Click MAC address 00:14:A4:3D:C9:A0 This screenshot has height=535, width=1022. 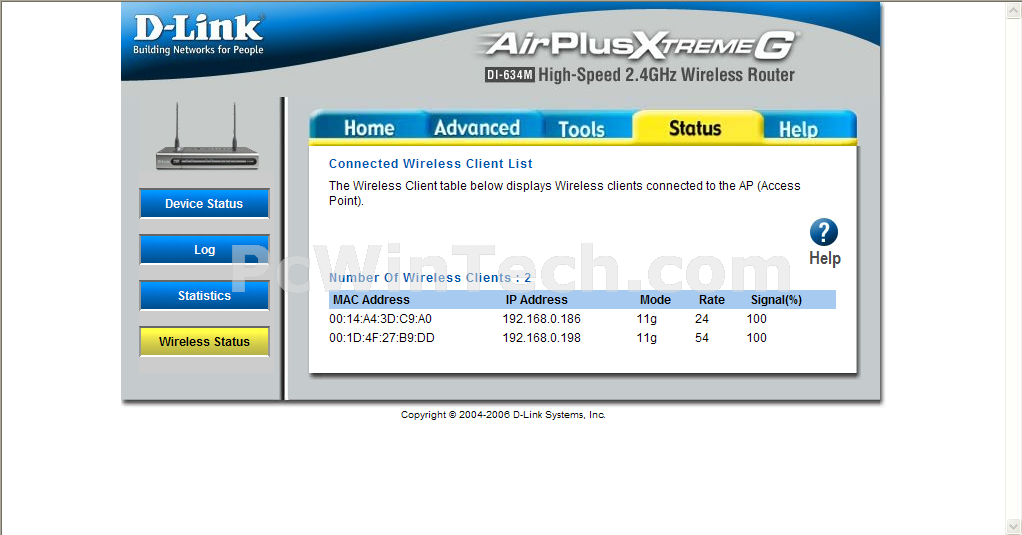[x=380, y=319]
